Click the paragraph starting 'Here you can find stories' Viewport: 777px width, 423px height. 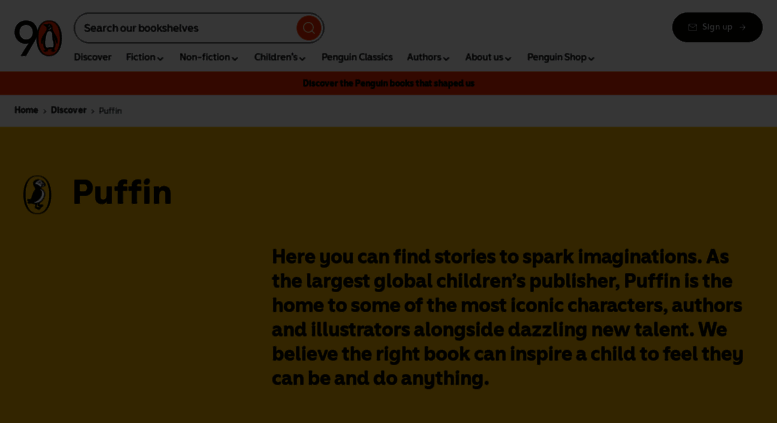(507, 317)
